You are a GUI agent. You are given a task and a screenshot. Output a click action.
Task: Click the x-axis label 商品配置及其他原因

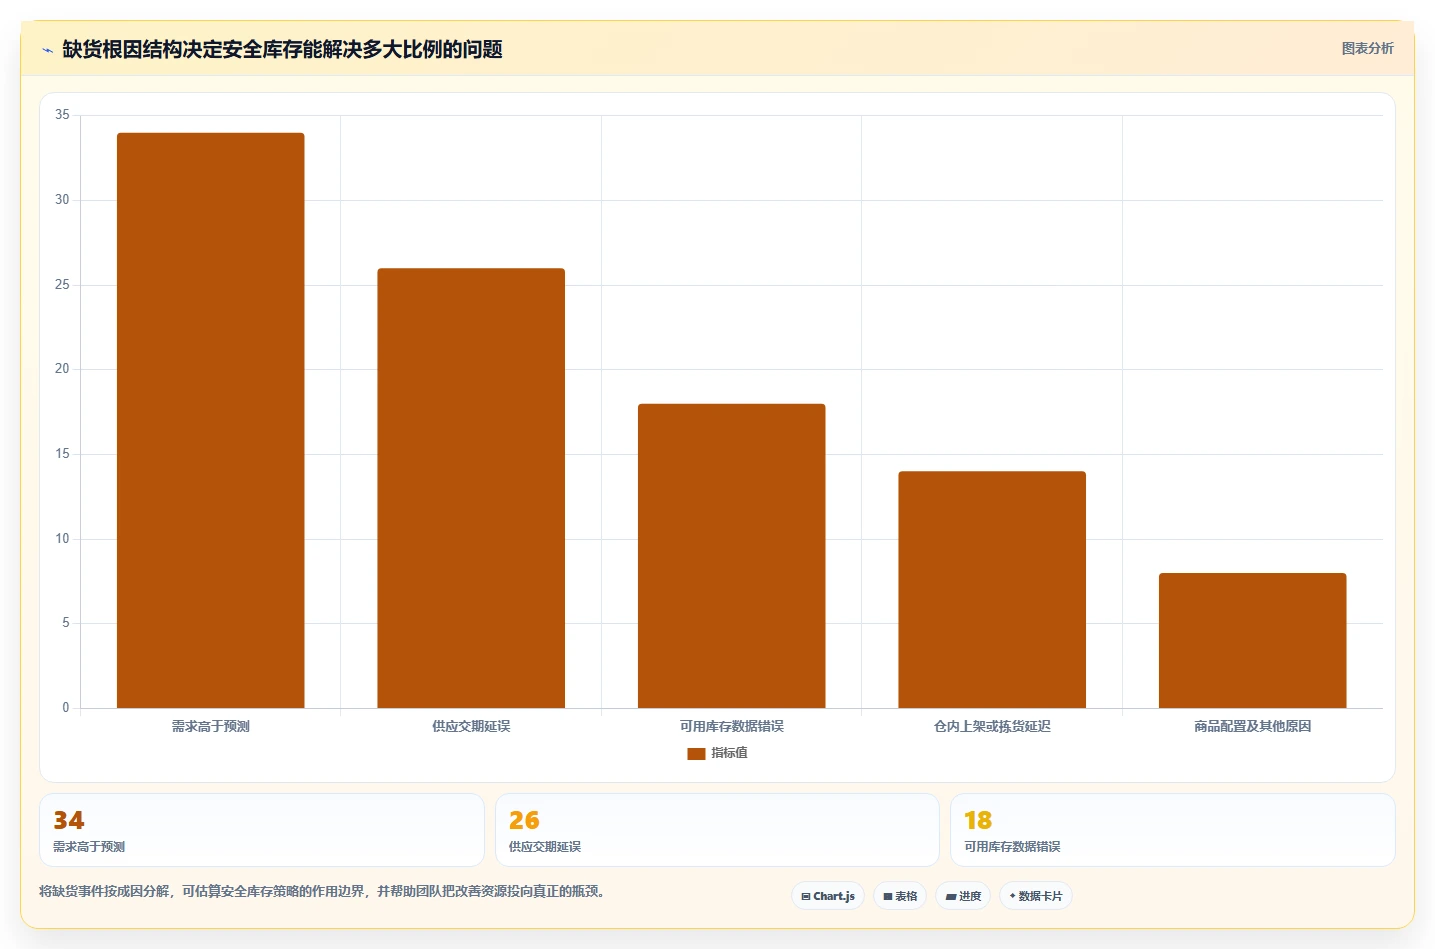click(x=1252, y=726)
